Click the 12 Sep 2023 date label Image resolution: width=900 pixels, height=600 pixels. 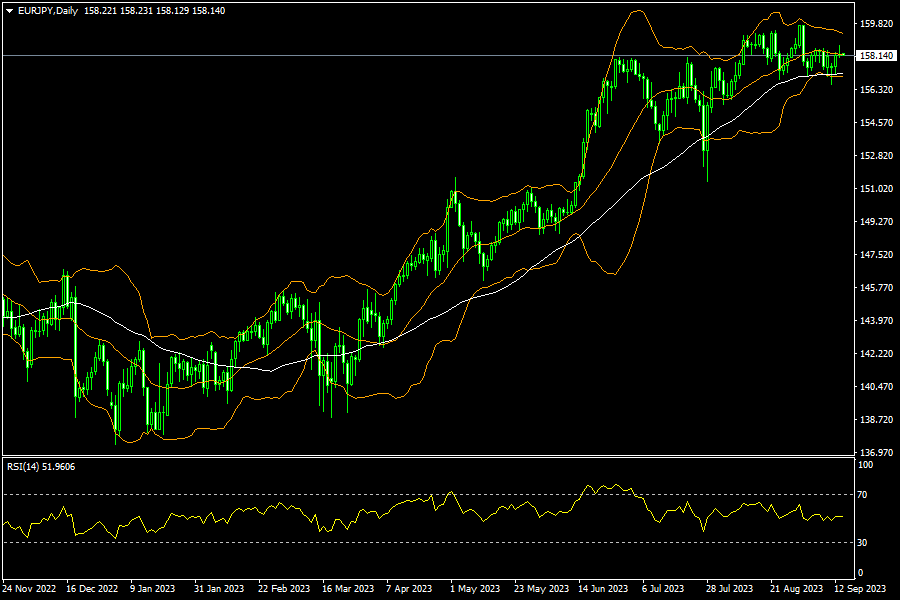click(x=860, y=589)
